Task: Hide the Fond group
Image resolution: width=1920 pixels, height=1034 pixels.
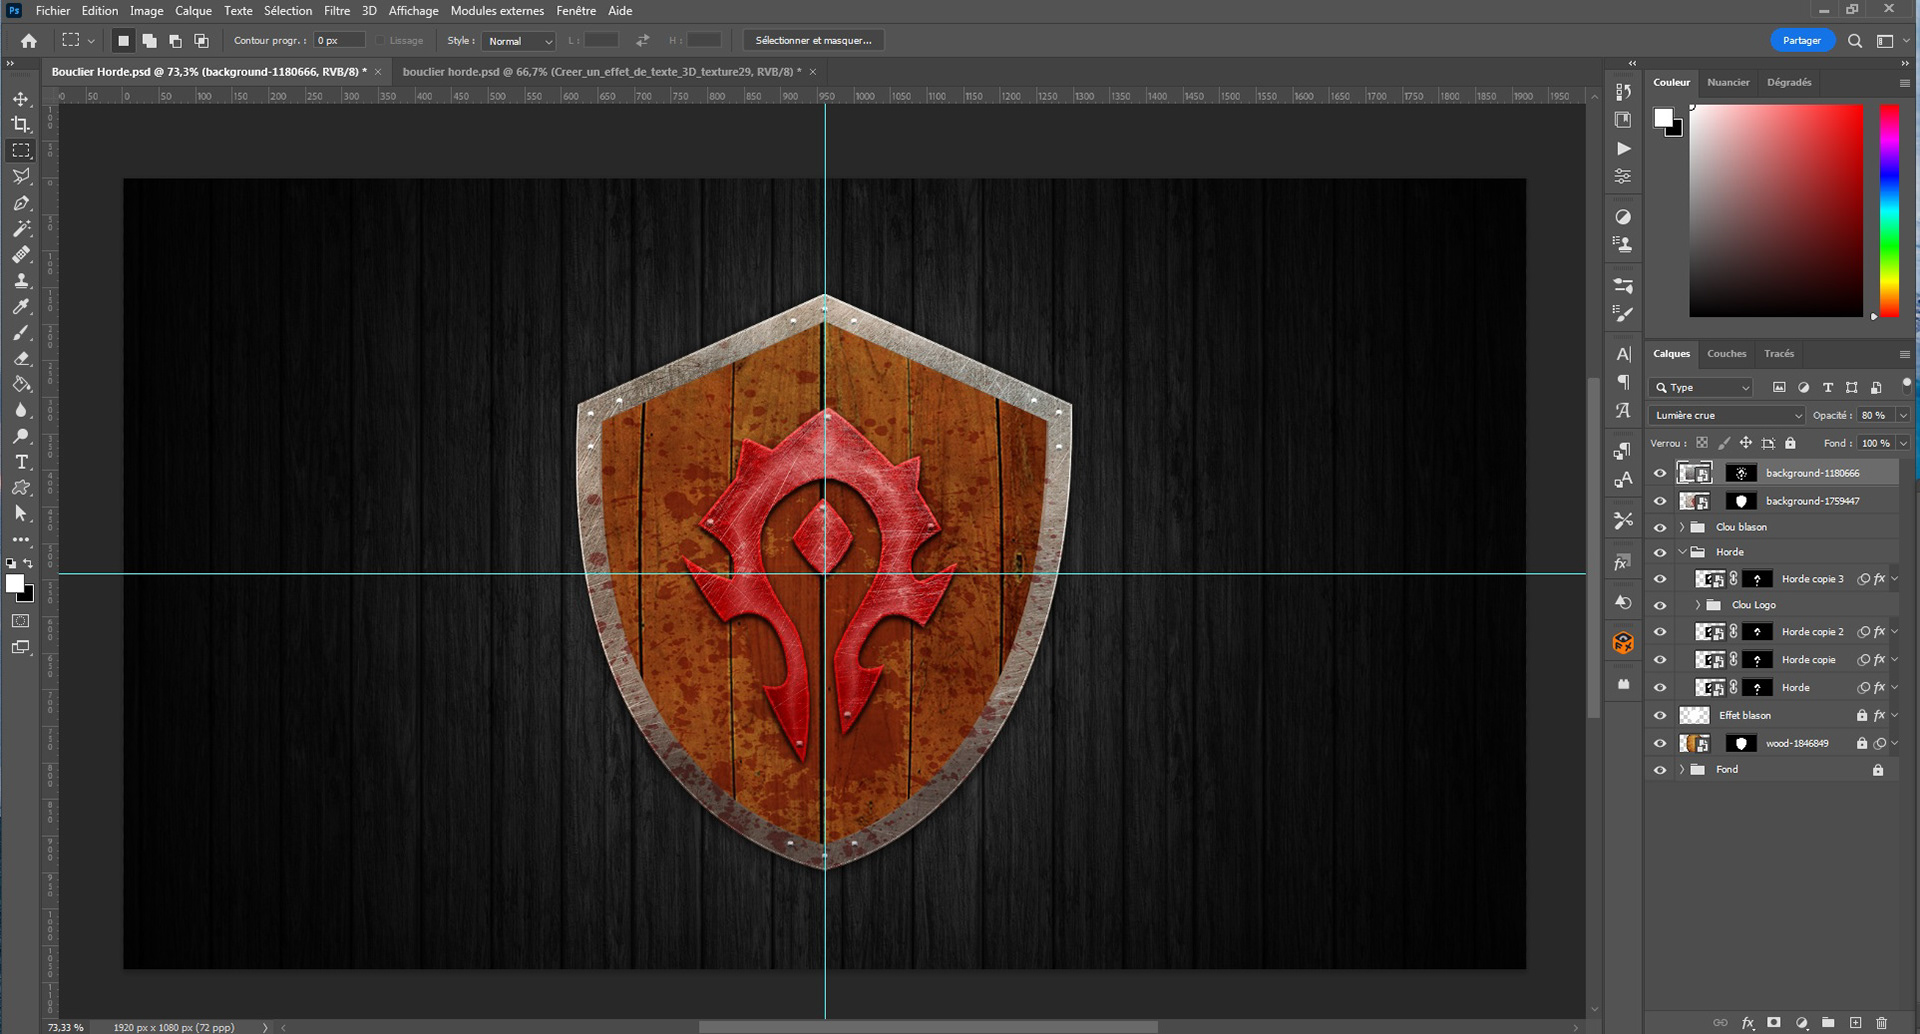Action: click(1660, 770)
